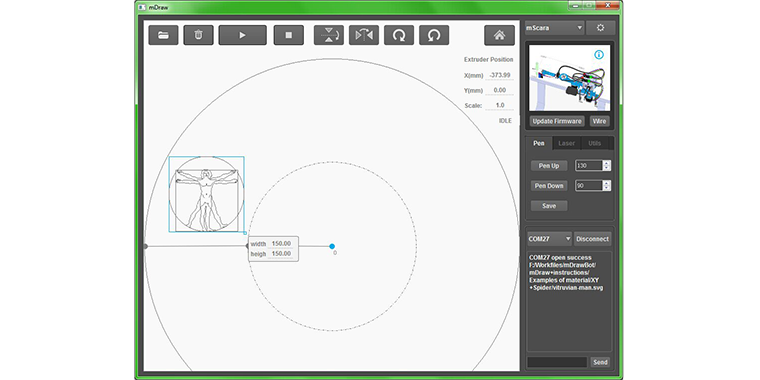Increase the Pen Up value with up arrow
This screenshot has height=380, width=760.
coord(607,163)
